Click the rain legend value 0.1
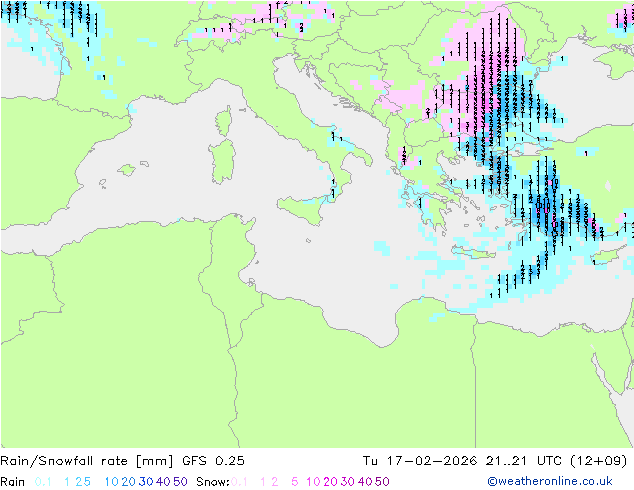The width and height of the screenshot is (634, 490). [43, 482]
